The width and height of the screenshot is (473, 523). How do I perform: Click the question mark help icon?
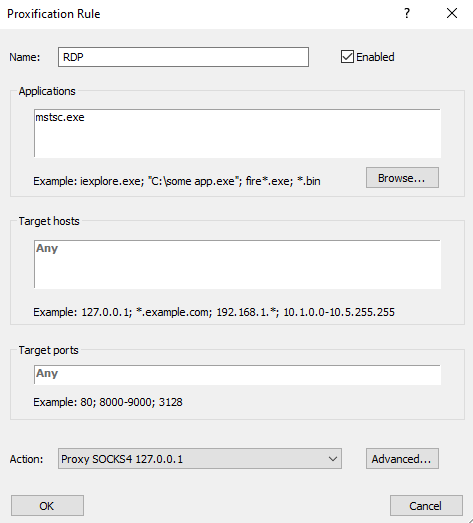(407, 13)
